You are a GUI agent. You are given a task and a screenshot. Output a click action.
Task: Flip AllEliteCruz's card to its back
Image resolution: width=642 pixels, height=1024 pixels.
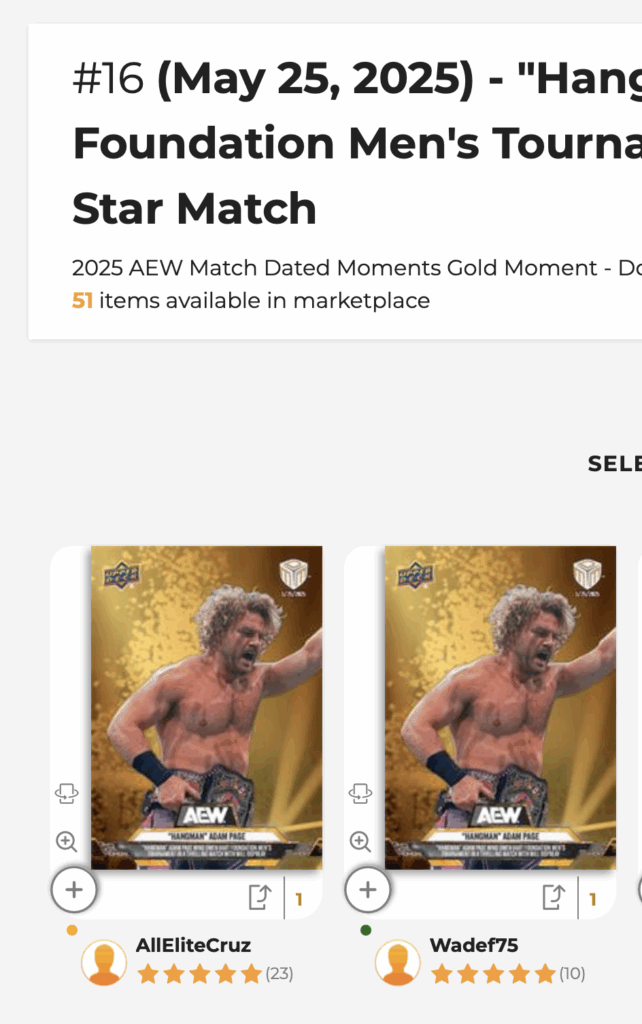[67, 793]
